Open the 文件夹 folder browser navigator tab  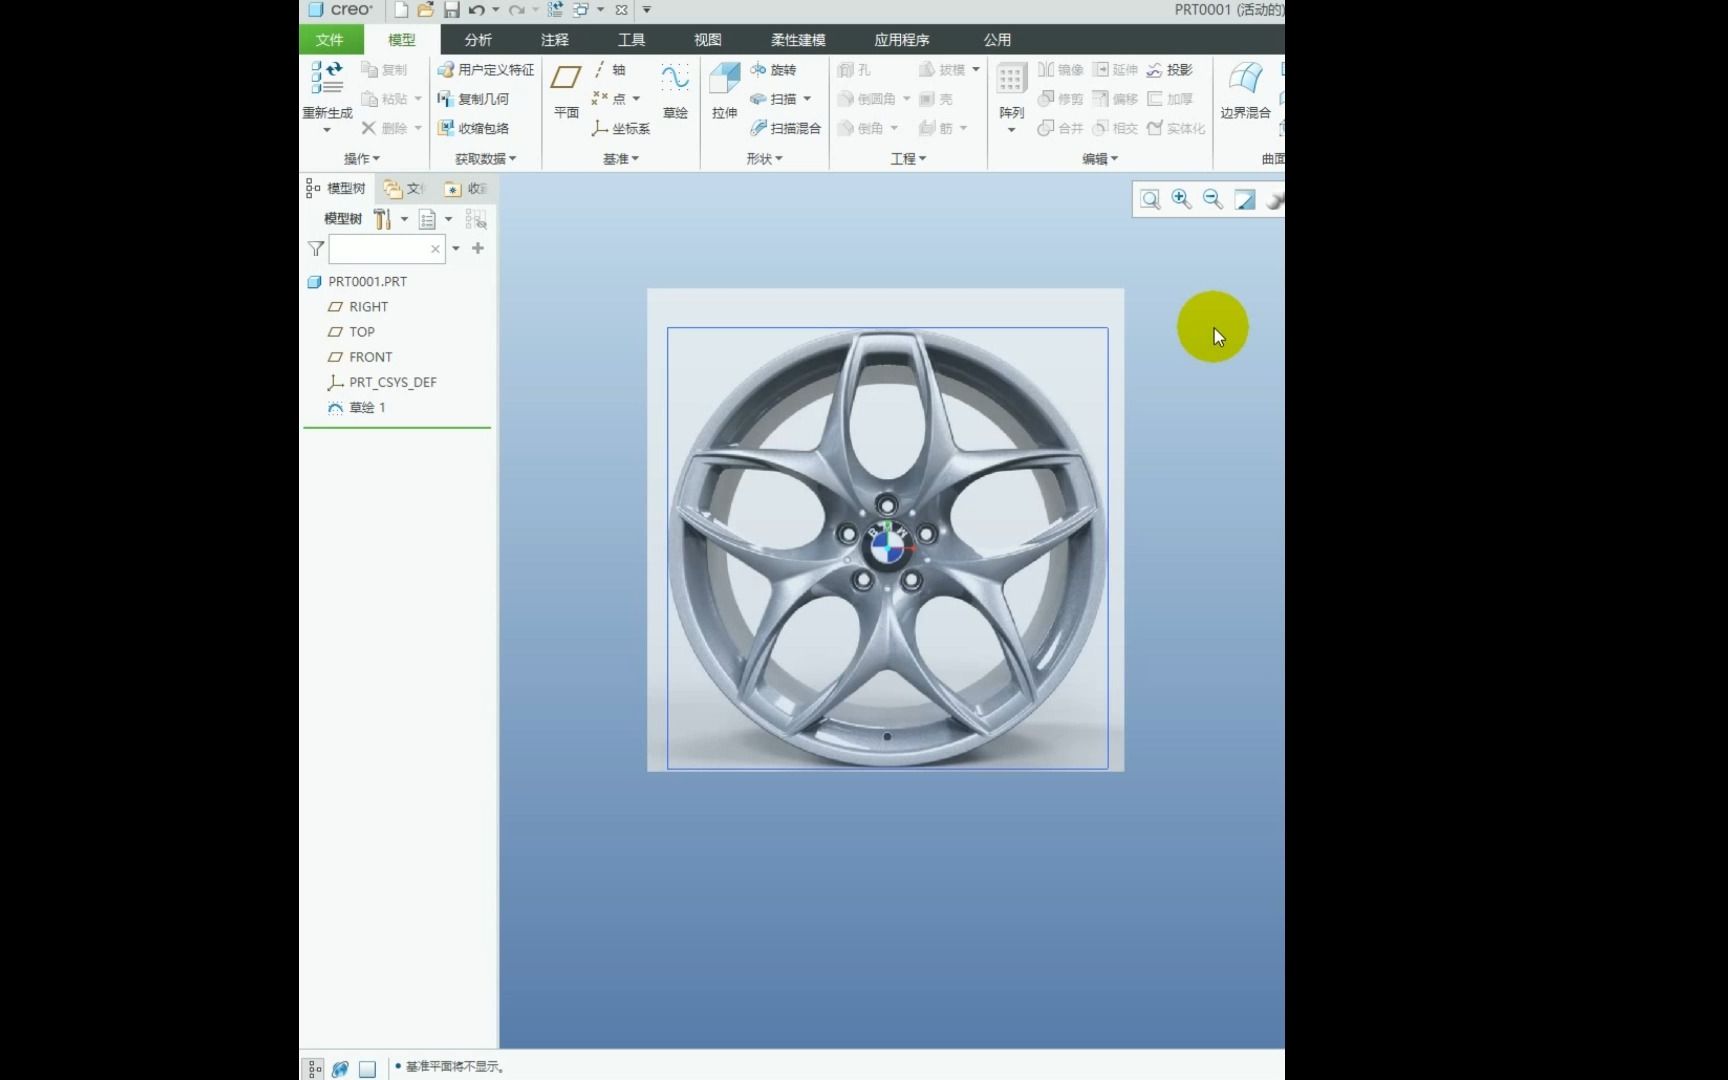(405, 188)
